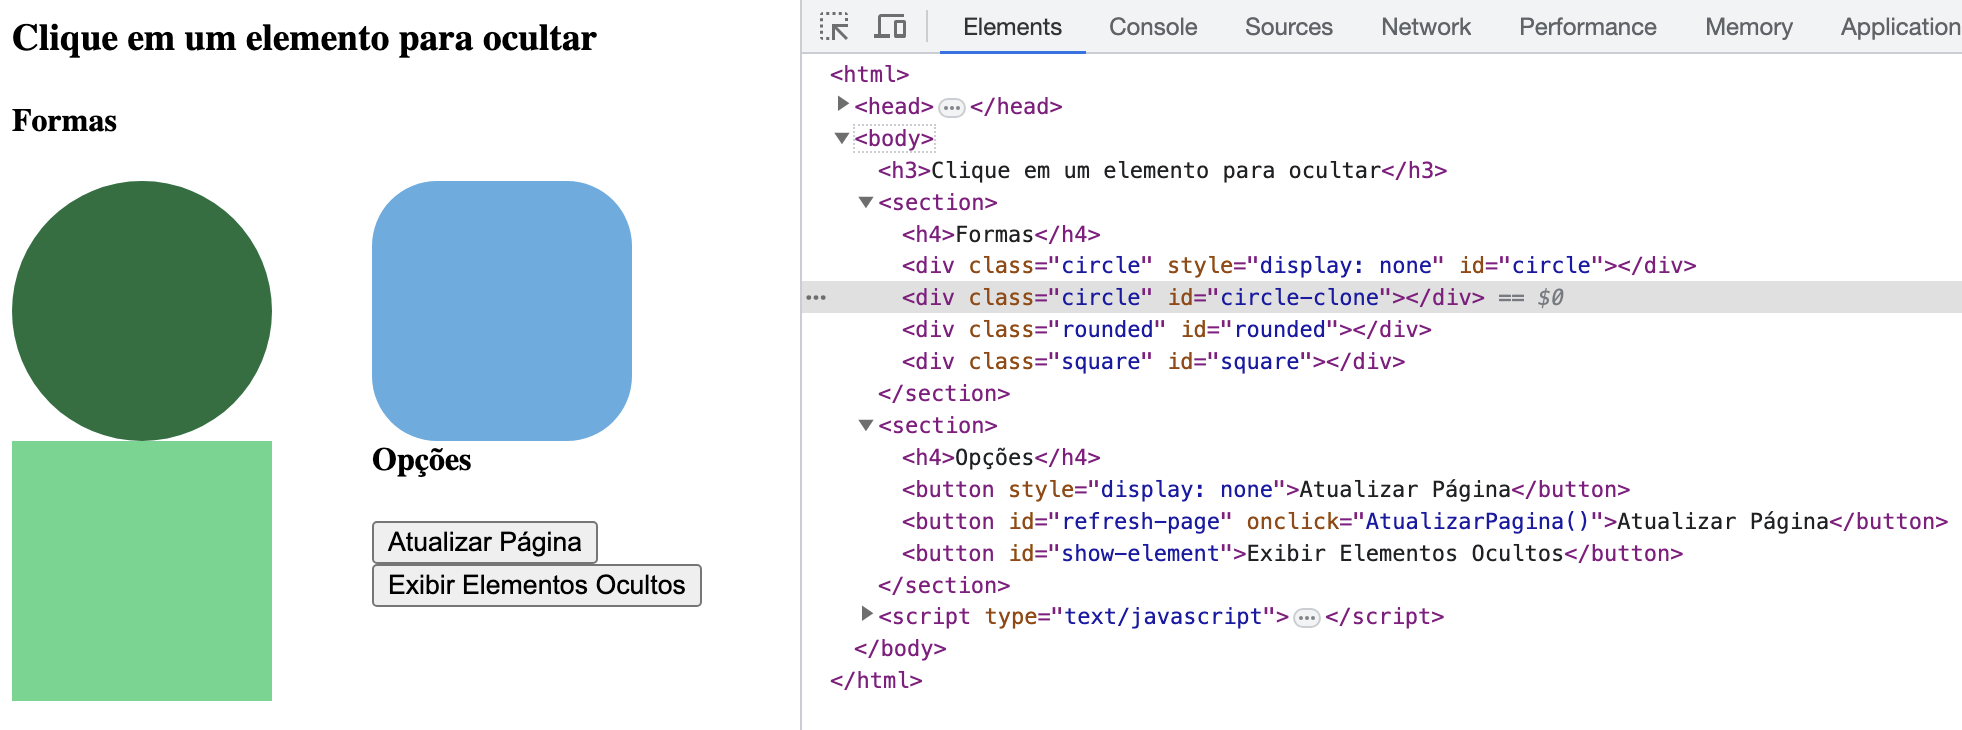Image resolution: width=1962 pixels, height=730 pixels.
Task: Open the Performance tab
Action: (1588, 27)
